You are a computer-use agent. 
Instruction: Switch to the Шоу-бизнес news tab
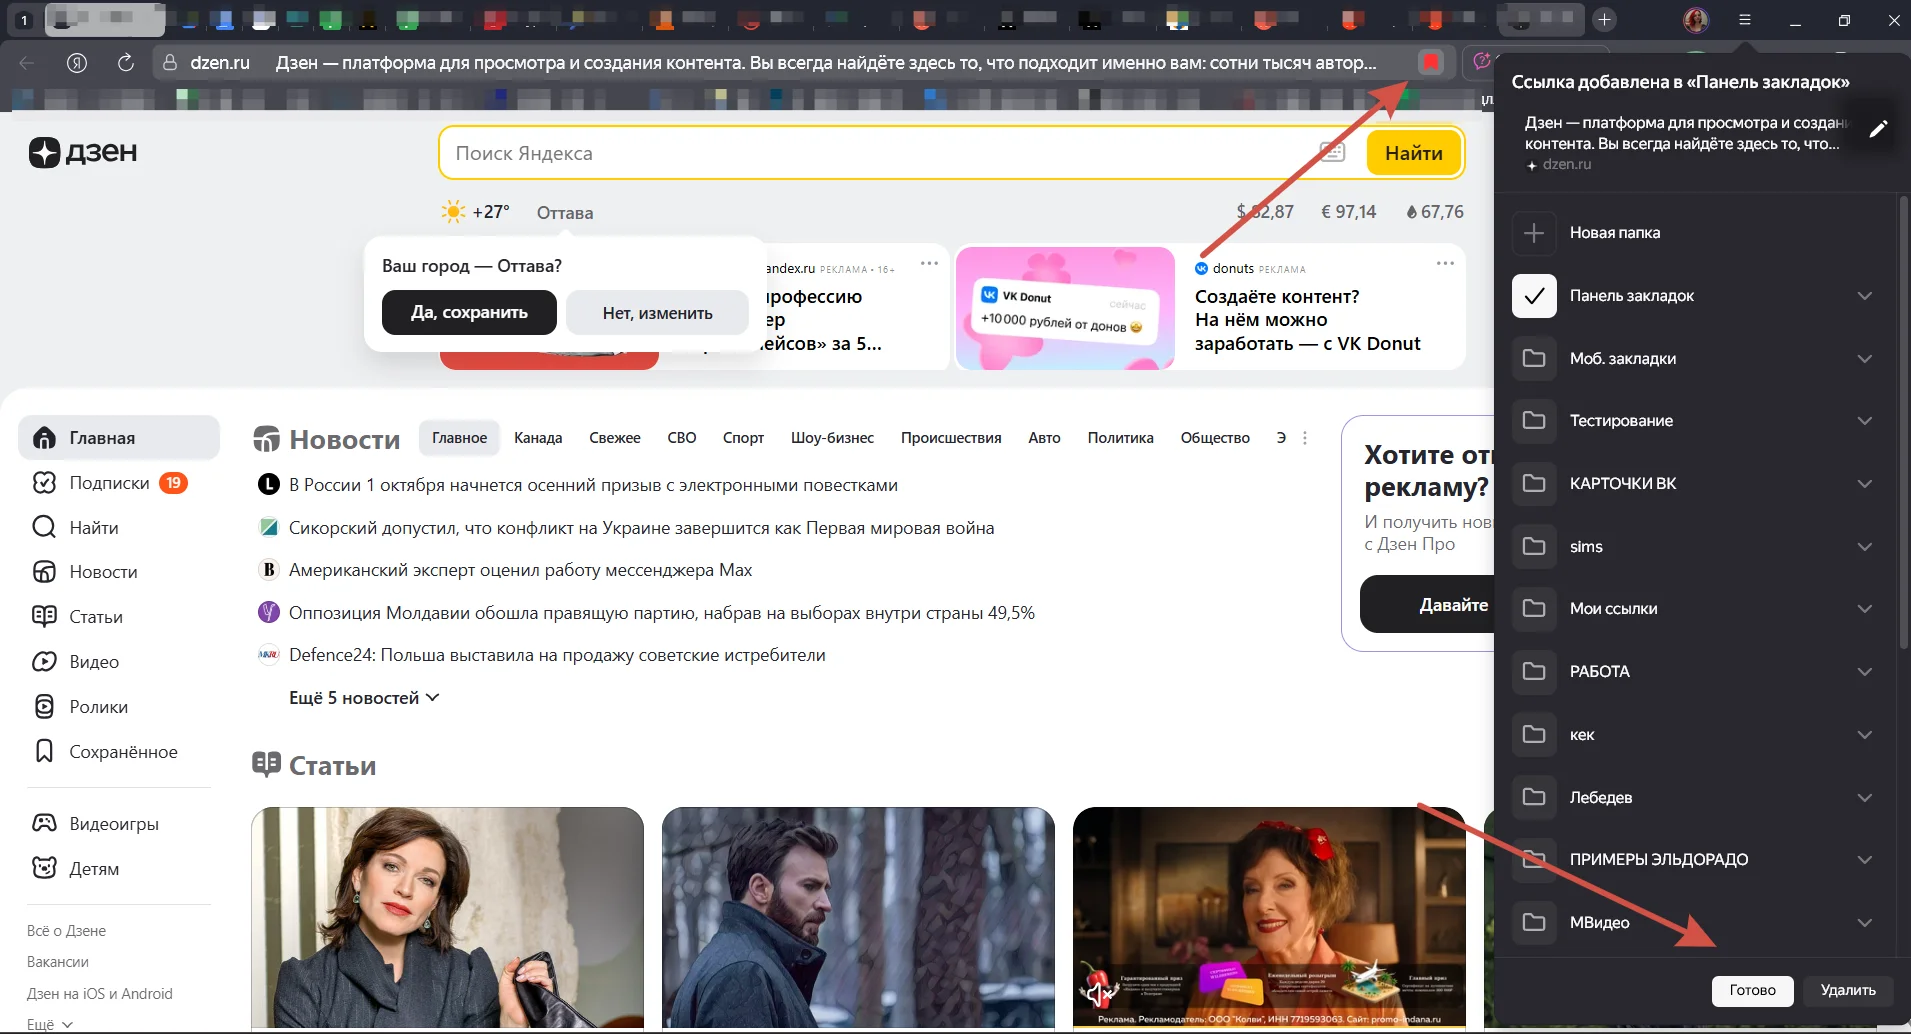pyautogui.click(x=832, y=438)
